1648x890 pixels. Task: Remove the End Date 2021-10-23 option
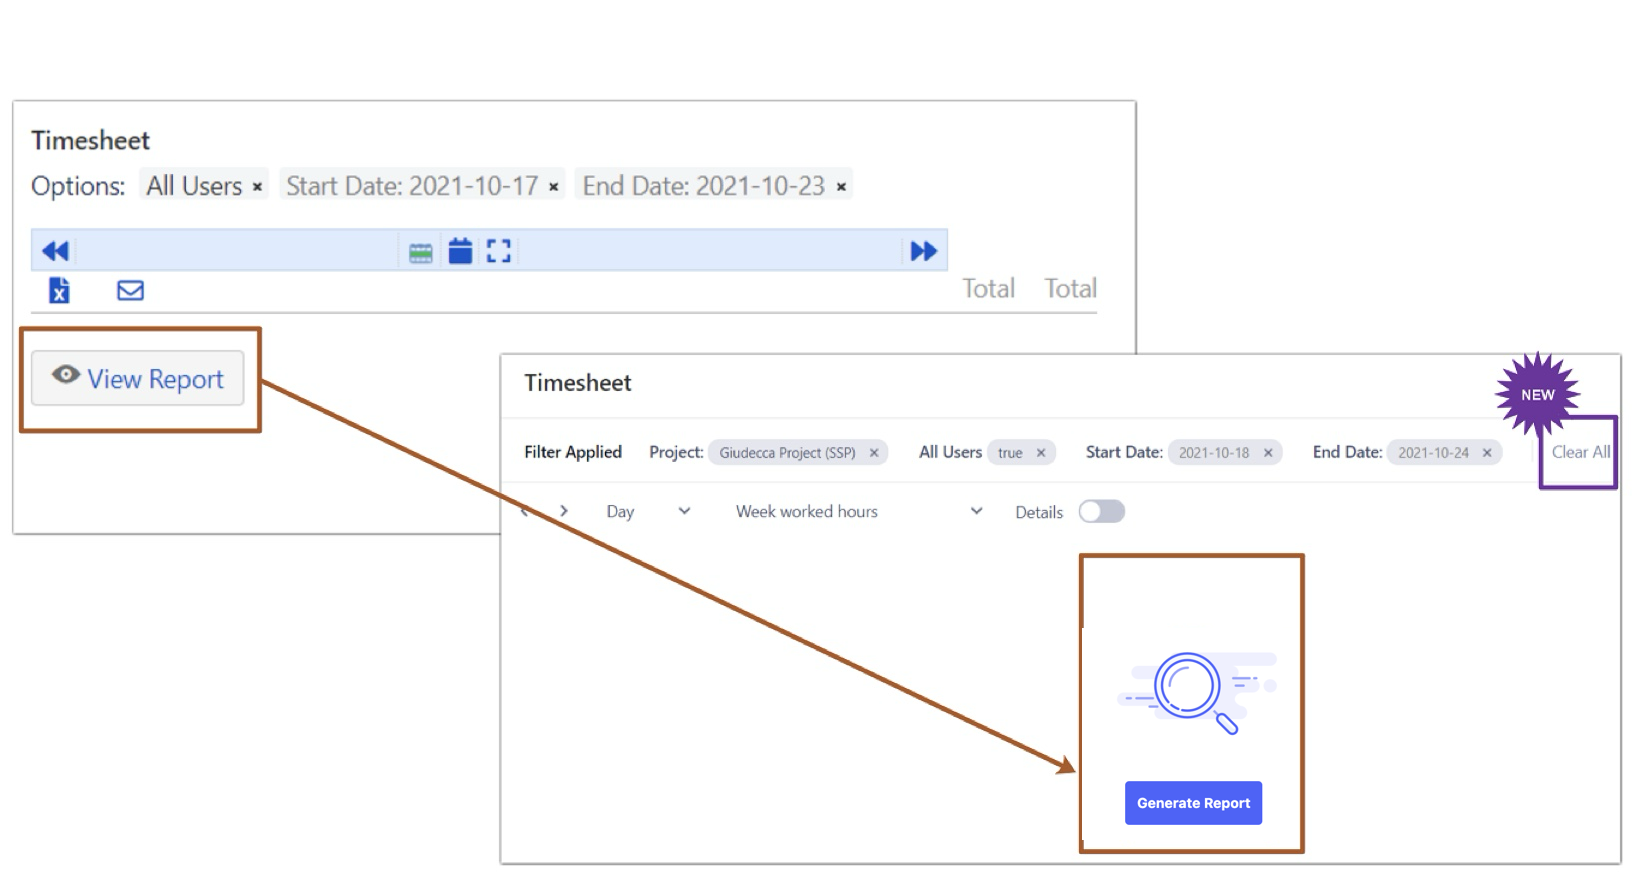coord(841,187)
